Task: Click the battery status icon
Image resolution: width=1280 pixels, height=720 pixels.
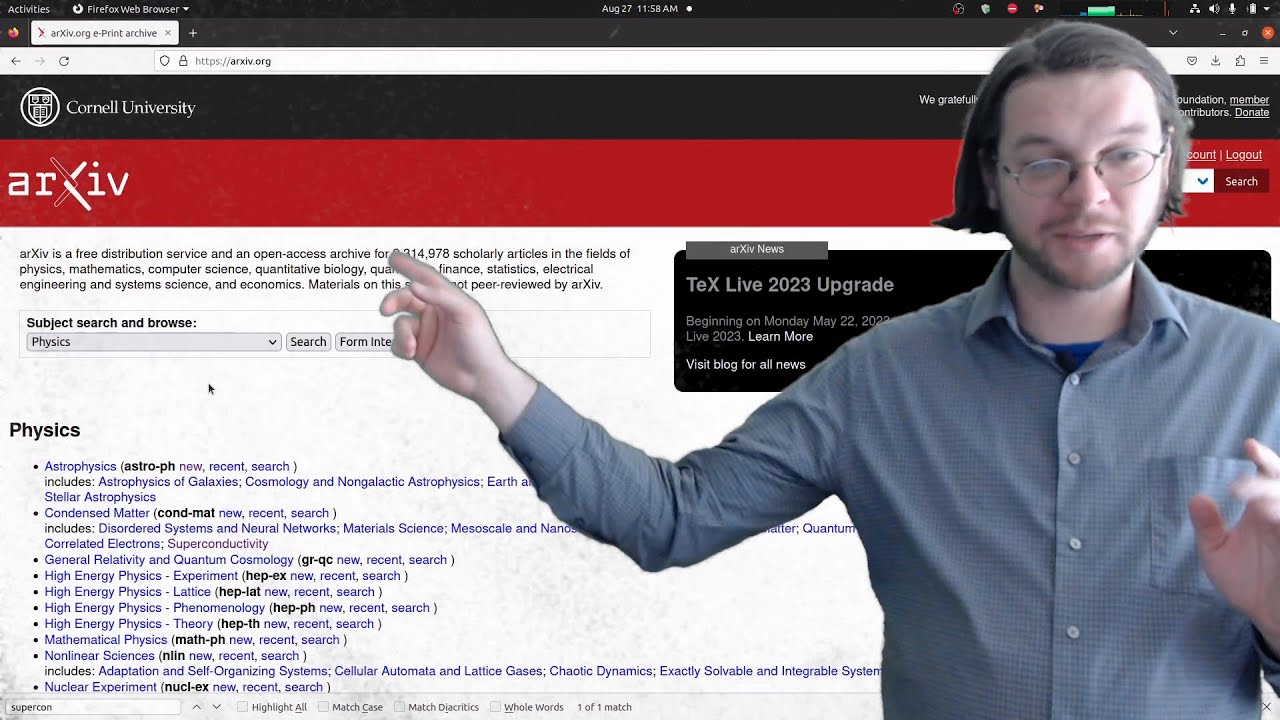Action: pyautogui.click(x=1252, y=9)
